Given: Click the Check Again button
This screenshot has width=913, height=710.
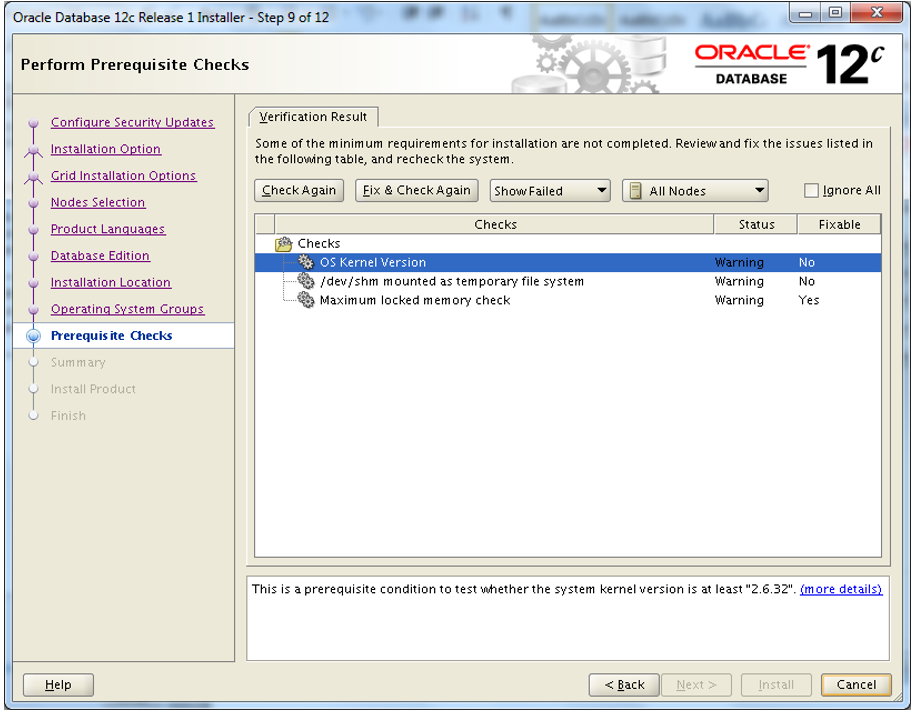Looking at the screenshot, I should 299,190.
